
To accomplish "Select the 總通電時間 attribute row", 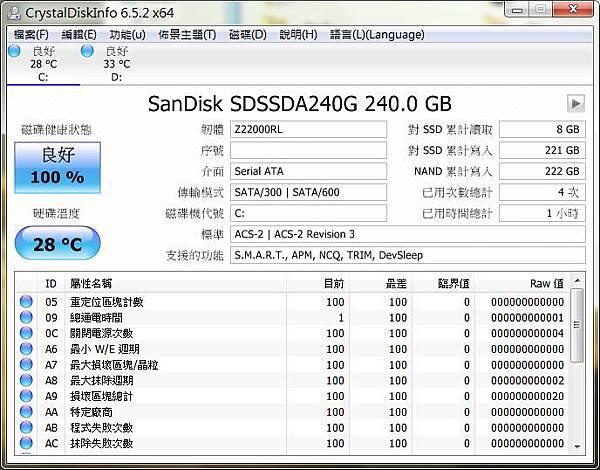I will 293,318.
